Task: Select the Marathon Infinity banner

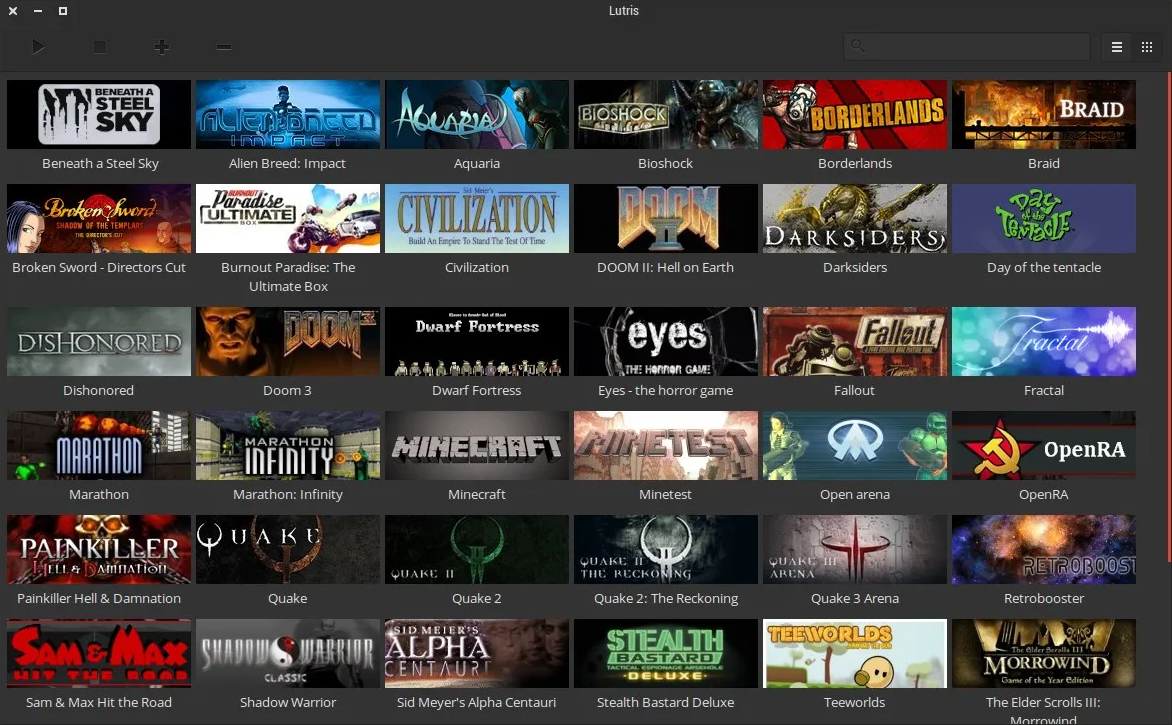Action: [288, 445]
